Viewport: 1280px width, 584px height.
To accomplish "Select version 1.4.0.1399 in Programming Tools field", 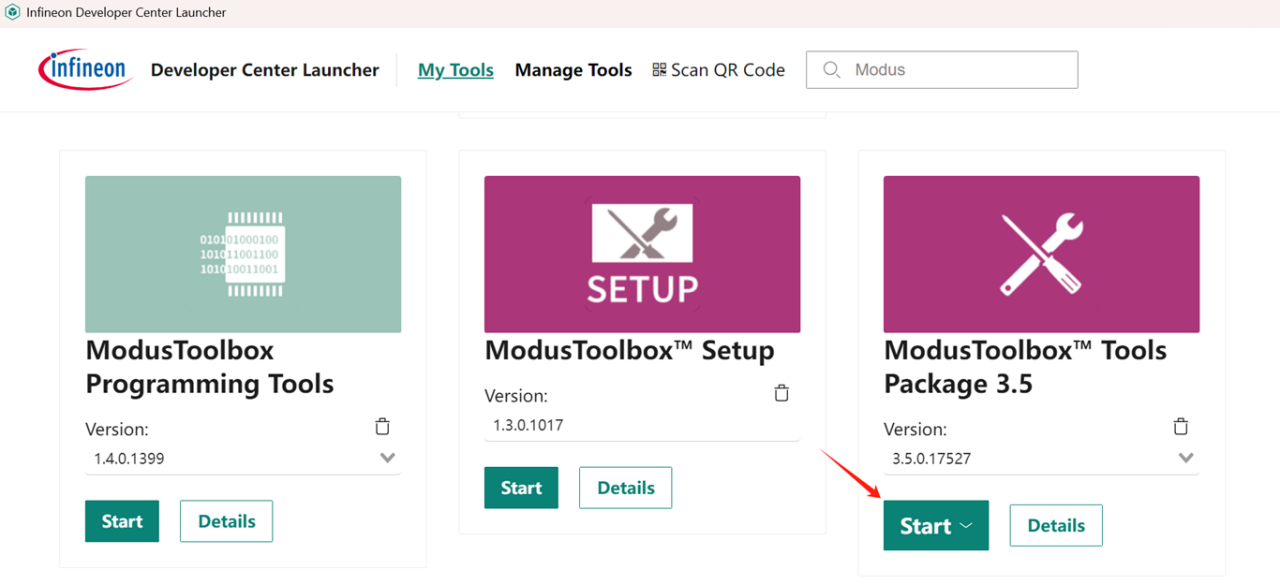I will (x=150, y=458).
